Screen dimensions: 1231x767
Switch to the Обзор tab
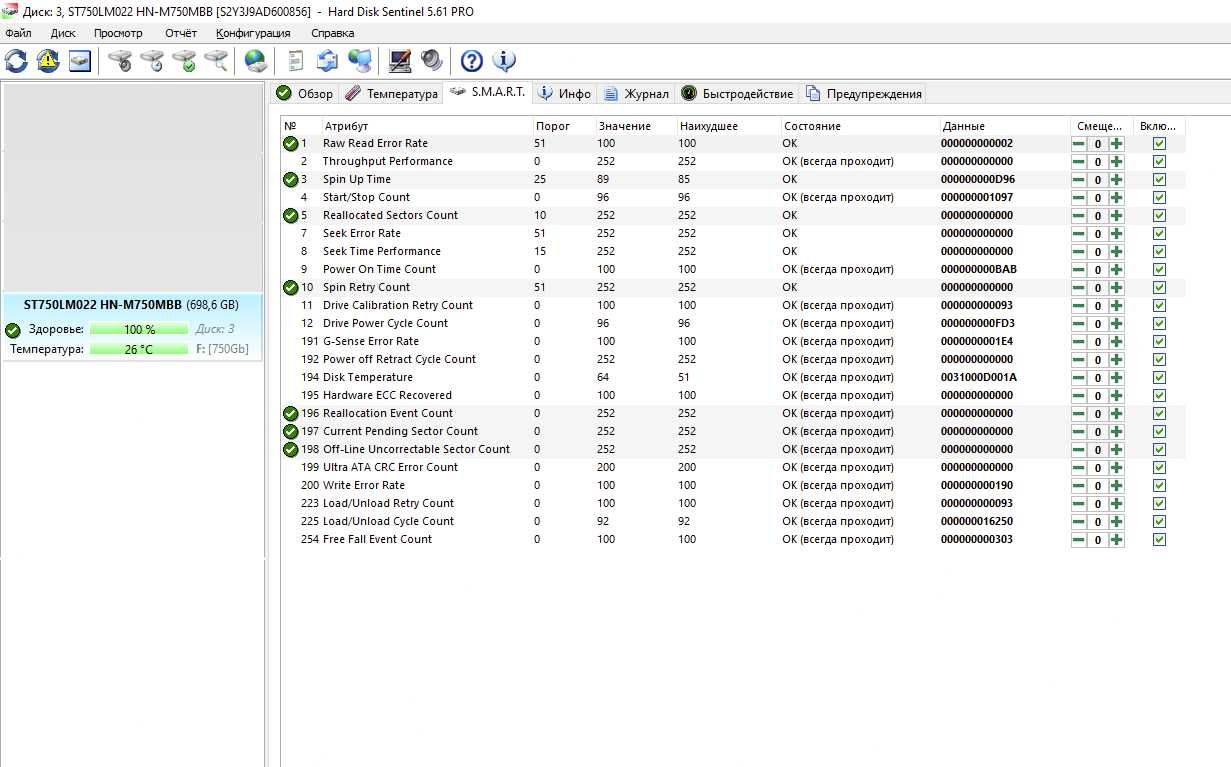305,94
